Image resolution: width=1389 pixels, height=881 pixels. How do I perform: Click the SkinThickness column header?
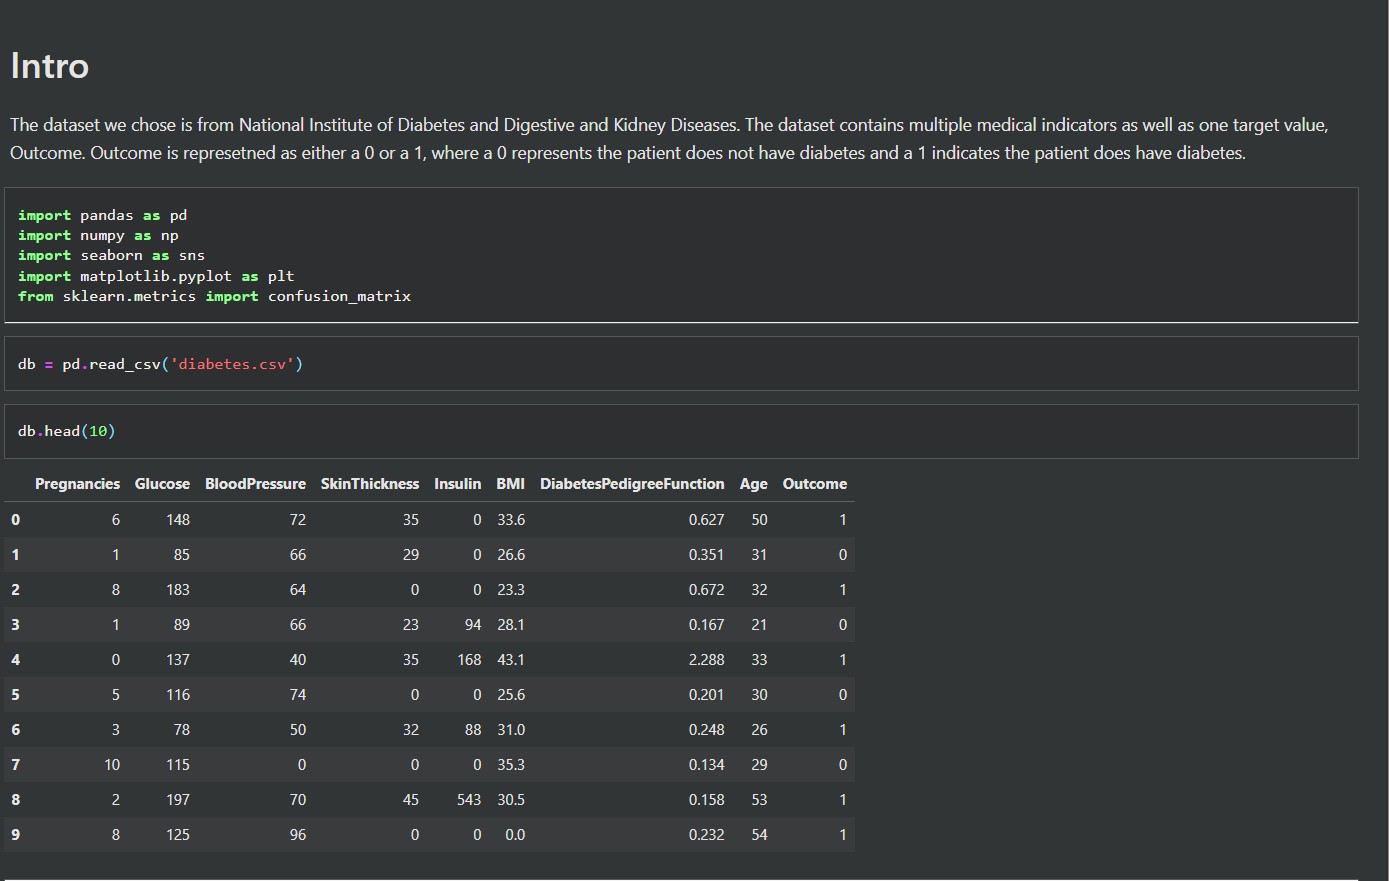coord(369,484)
